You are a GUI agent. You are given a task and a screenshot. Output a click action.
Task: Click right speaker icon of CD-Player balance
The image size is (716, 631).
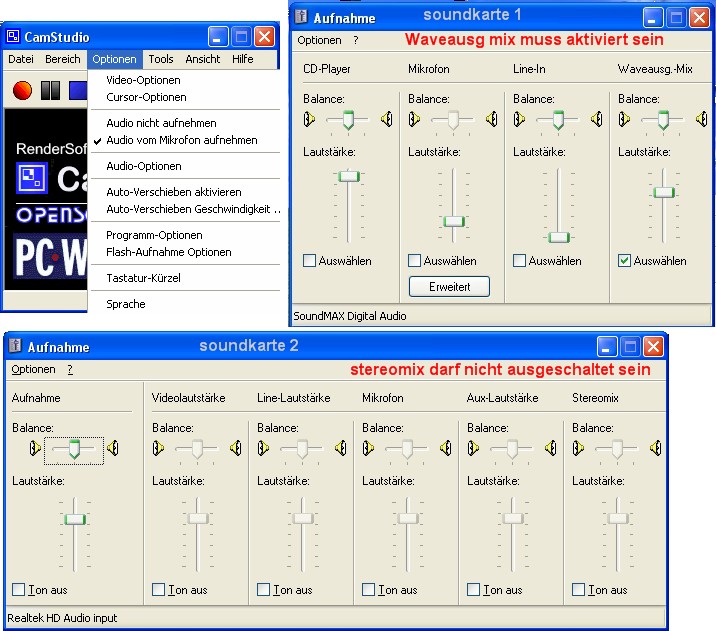386,119
